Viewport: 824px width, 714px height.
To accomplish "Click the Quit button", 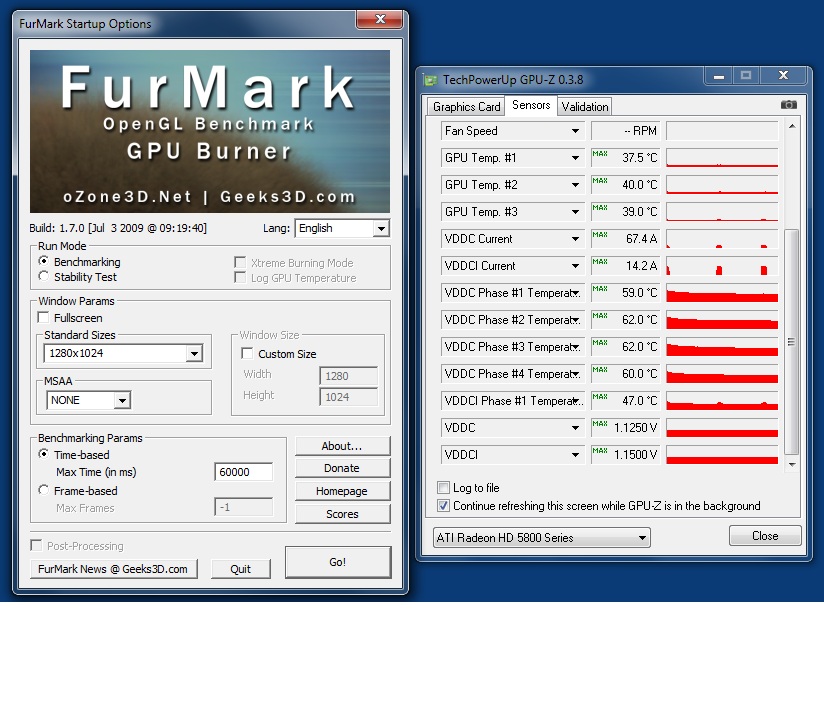I will tap(241, 569).
